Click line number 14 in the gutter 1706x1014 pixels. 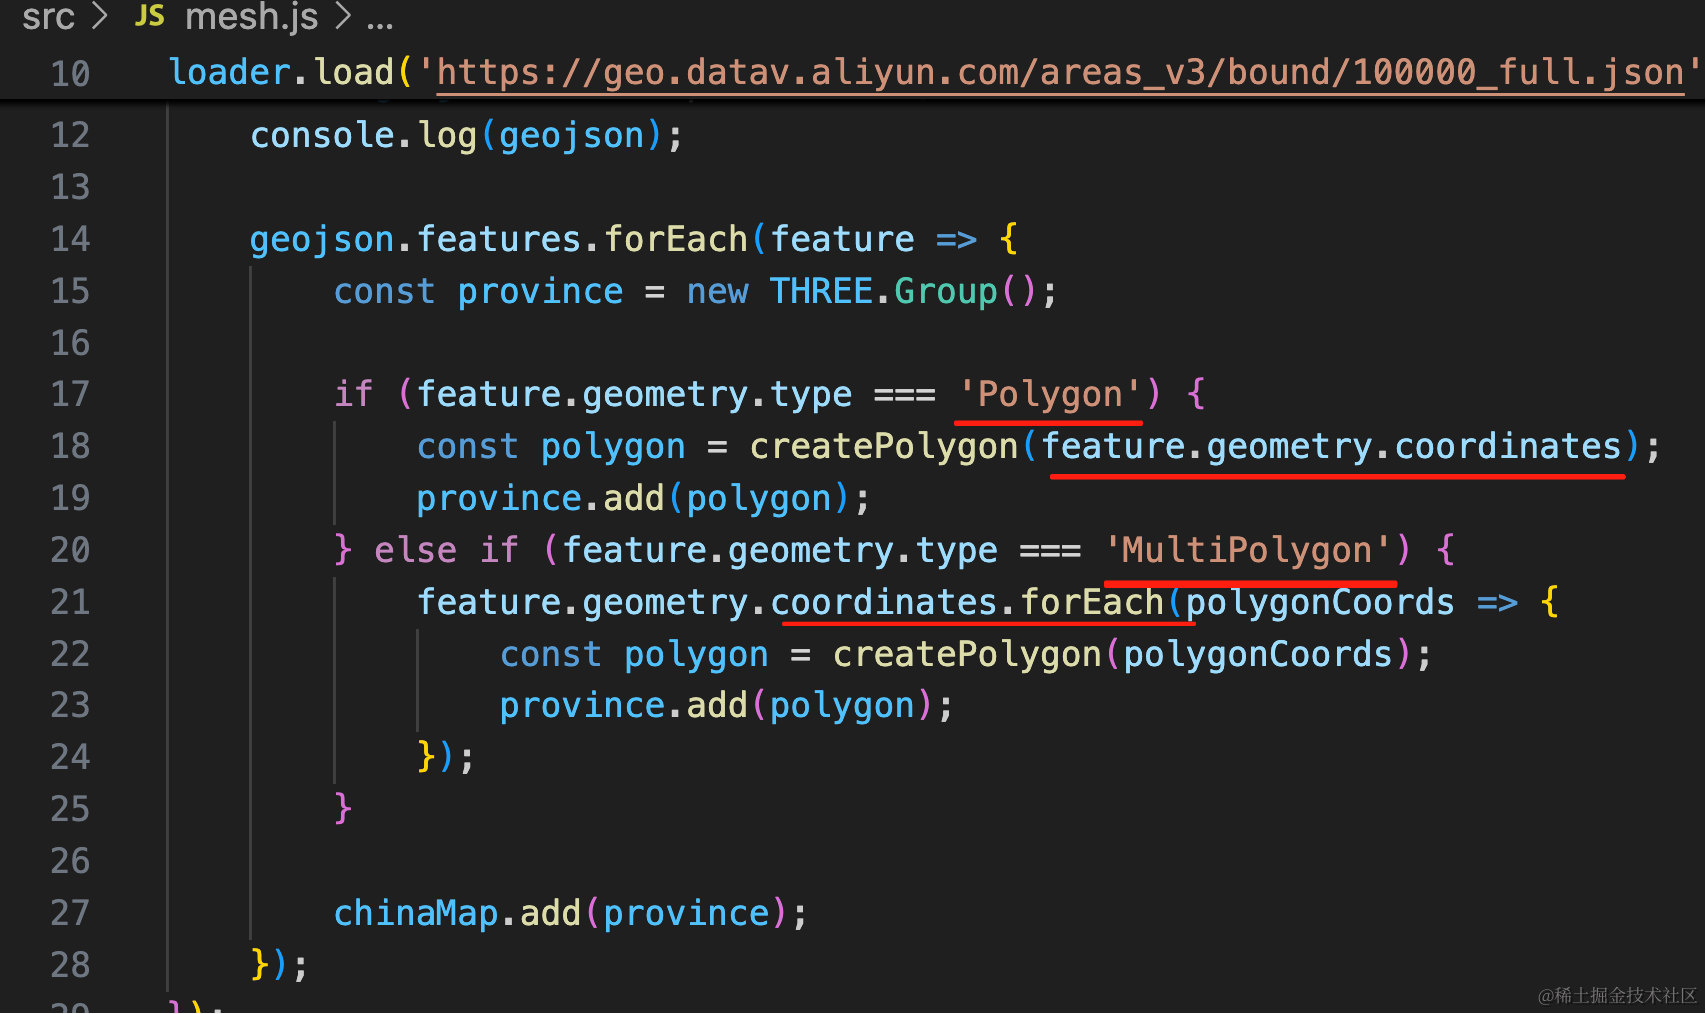tap(70, 239)
